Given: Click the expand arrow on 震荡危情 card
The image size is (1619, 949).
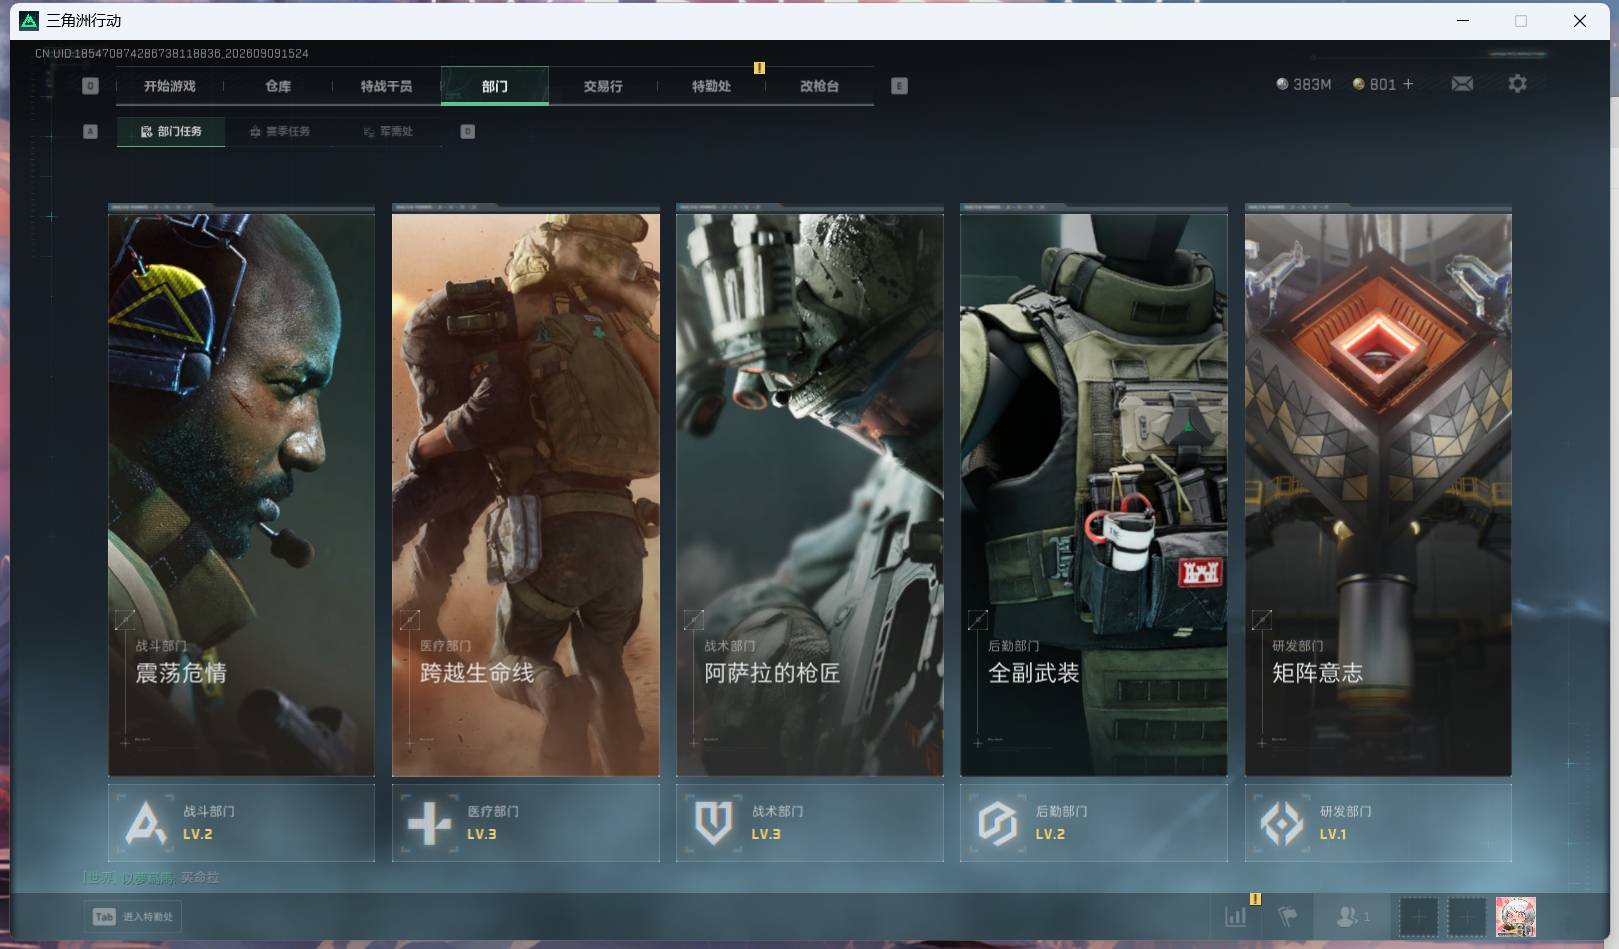Looking at the screenshot, I should (125, 620).
